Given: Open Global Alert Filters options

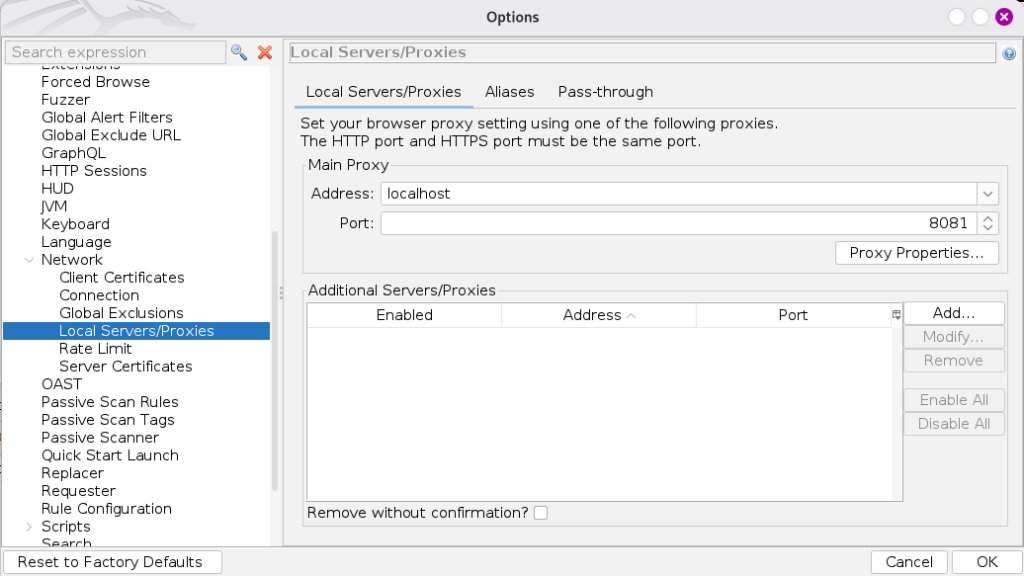Looking at the screenshot, I should [107, 118].
